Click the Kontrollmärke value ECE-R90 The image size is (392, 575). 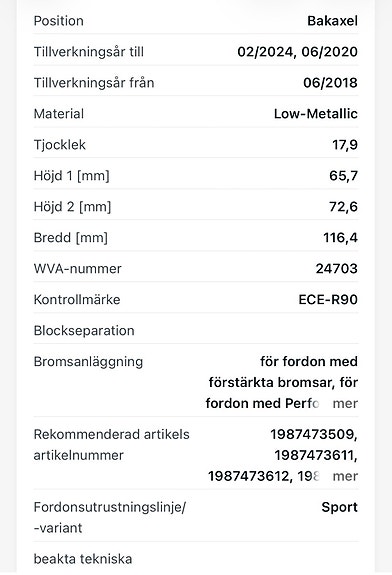(x=328, y=300)
